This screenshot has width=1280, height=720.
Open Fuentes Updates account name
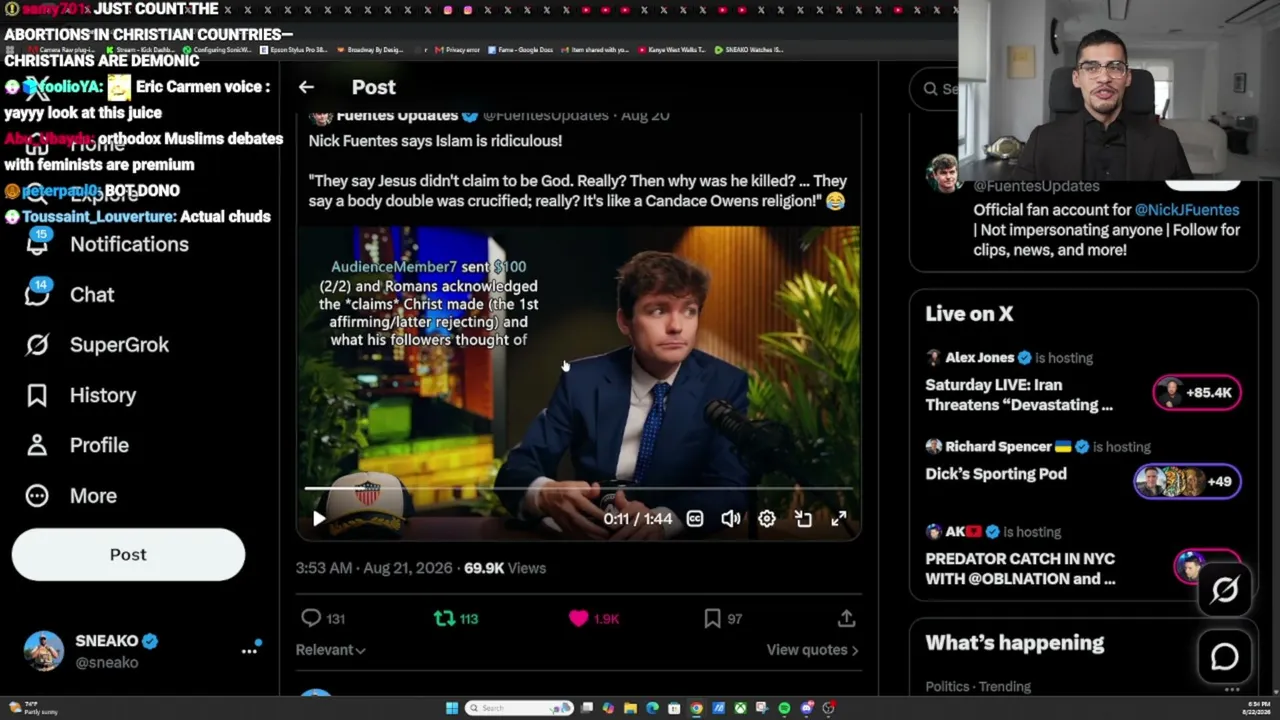(x=397, y=116)
